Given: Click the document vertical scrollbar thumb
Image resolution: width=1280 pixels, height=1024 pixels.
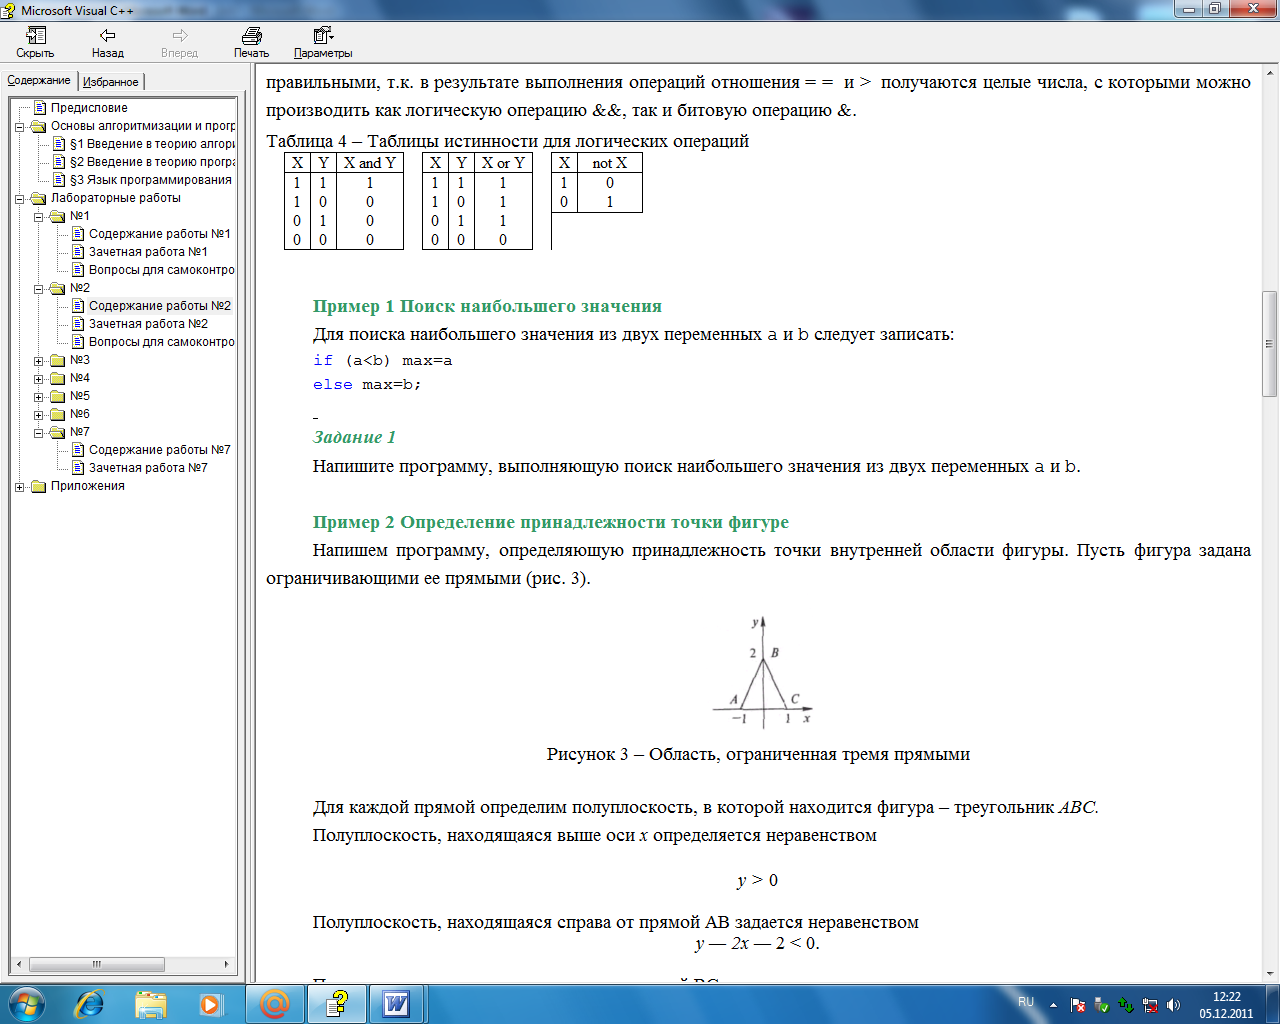Looking at the screenshot, I should point(1270,343).
